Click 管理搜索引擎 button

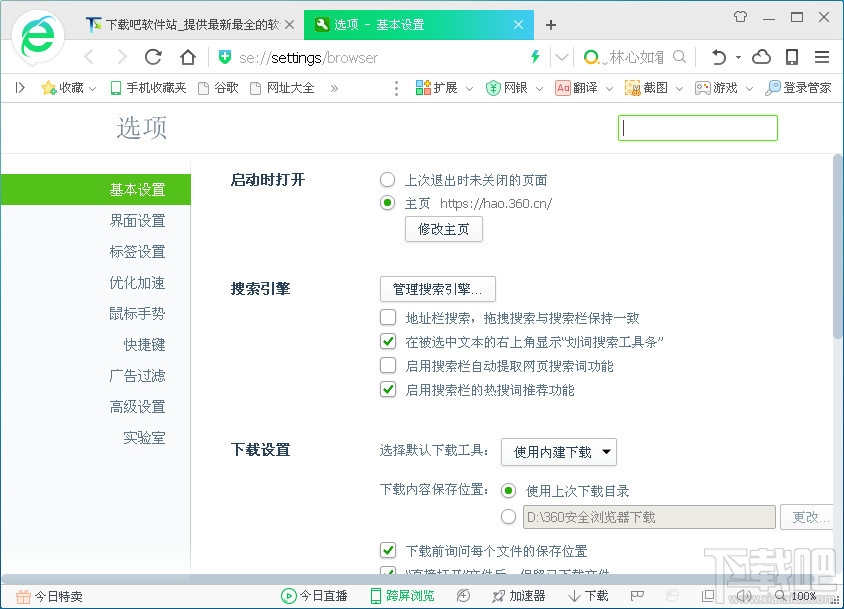tap(437, 289)
